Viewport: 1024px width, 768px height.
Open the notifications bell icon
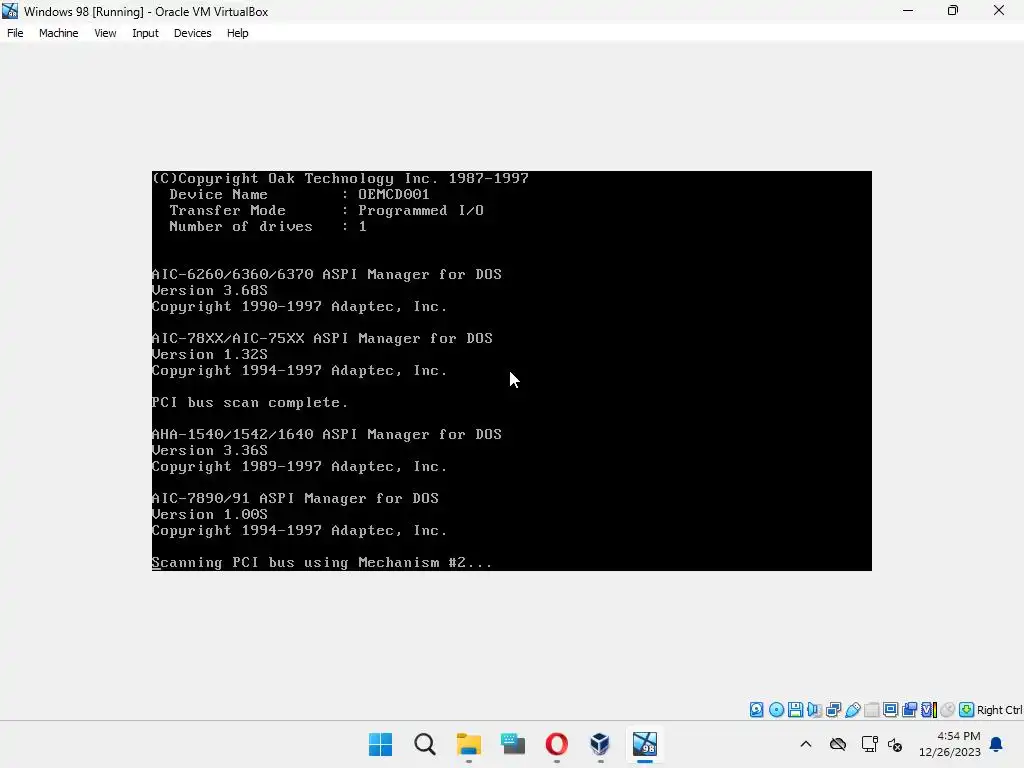[996, 744]
